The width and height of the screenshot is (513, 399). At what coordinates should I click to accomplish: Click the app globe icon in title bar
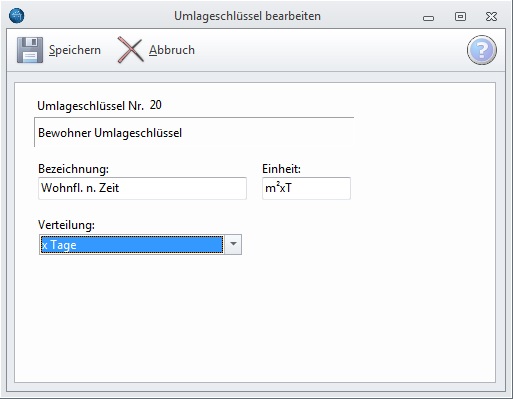coord(17,16)
